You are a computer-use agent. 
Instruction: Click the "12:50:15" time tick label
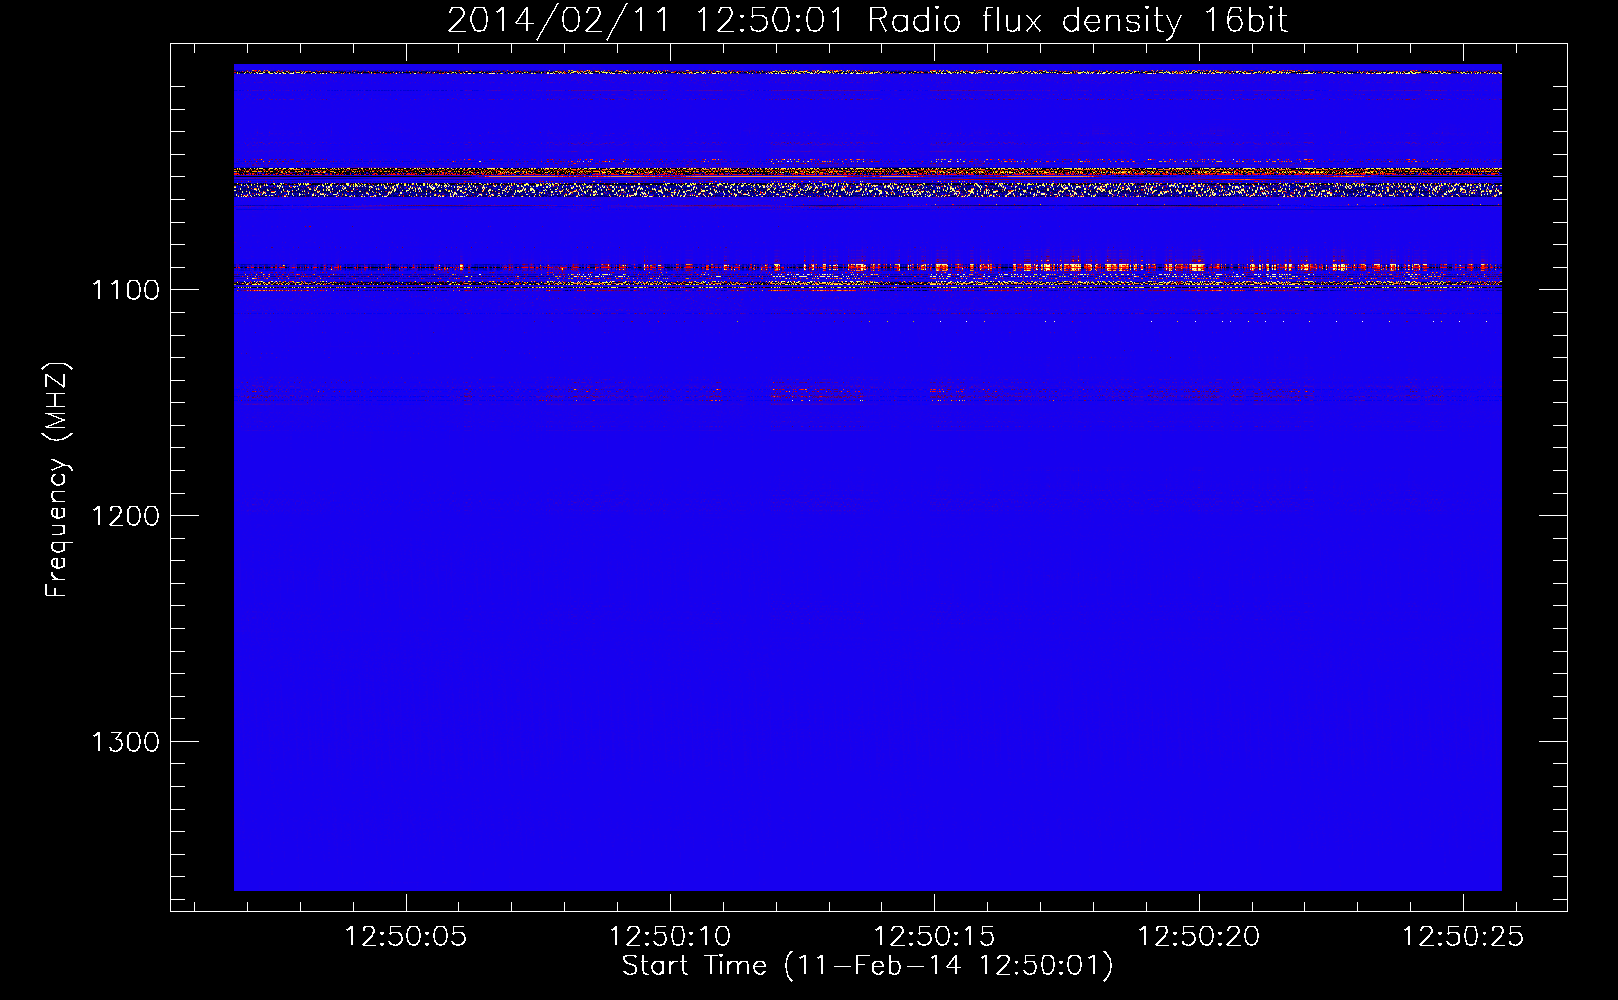[934, 937]
